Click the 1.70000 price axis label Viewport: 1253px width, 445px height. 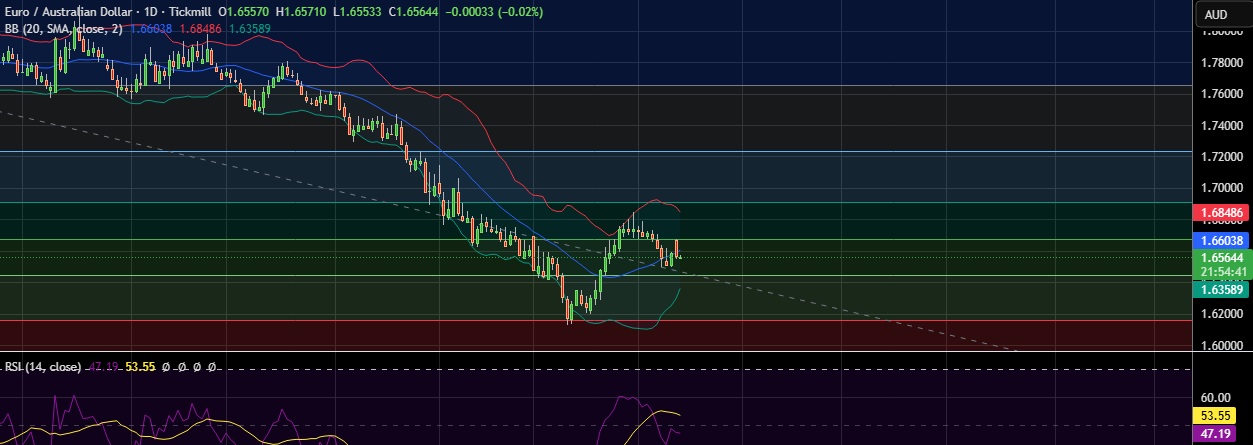[1221, 188]
